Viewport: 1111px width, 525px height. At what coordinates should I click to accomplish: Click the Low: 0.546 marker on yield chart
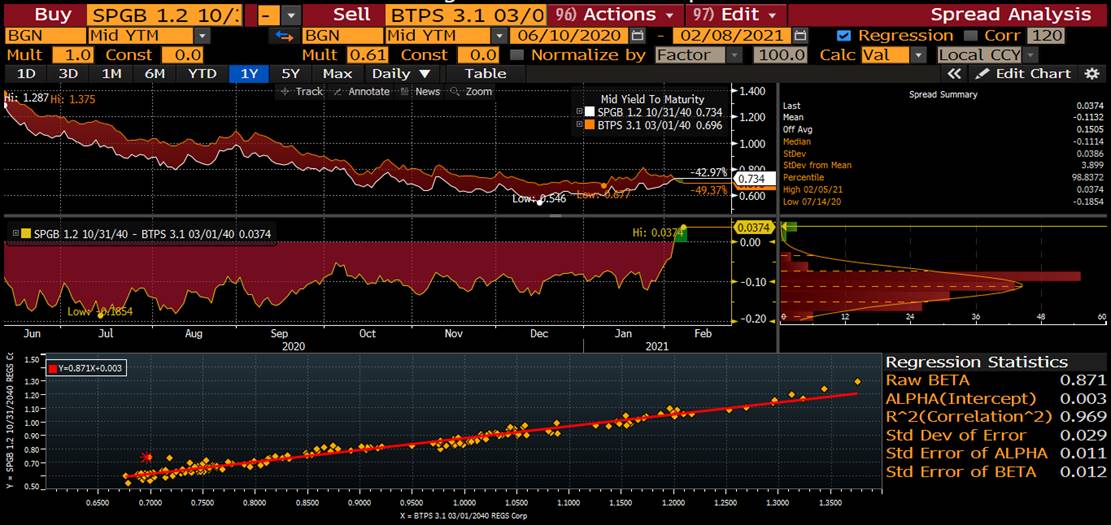pos(539,202)
